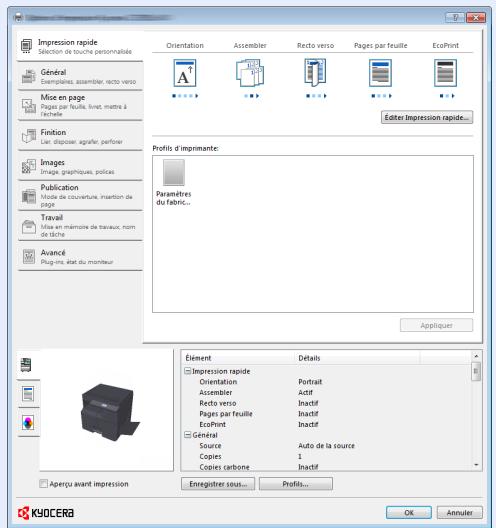
Task: Show the printer device preview icon
Action: 26,365
